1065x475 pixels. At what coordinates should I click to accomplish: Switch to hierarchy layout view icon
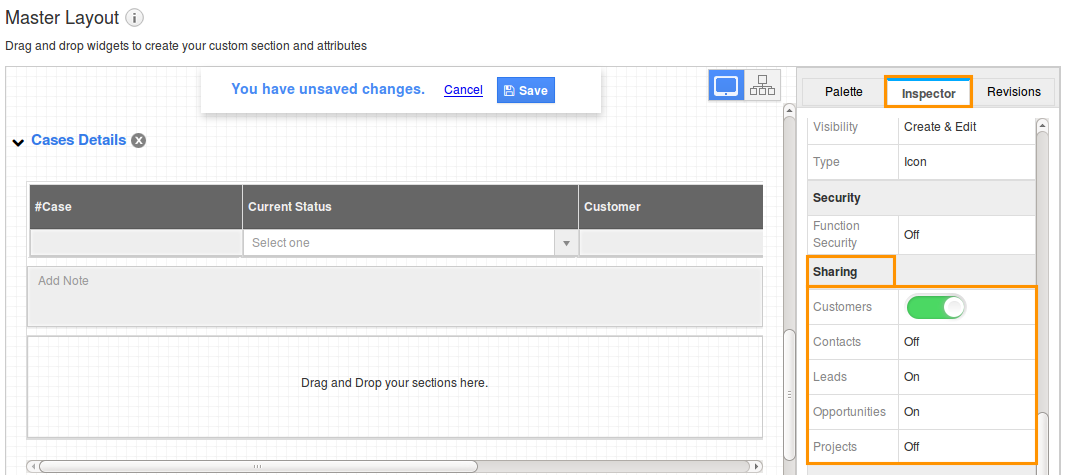(762, 86)
